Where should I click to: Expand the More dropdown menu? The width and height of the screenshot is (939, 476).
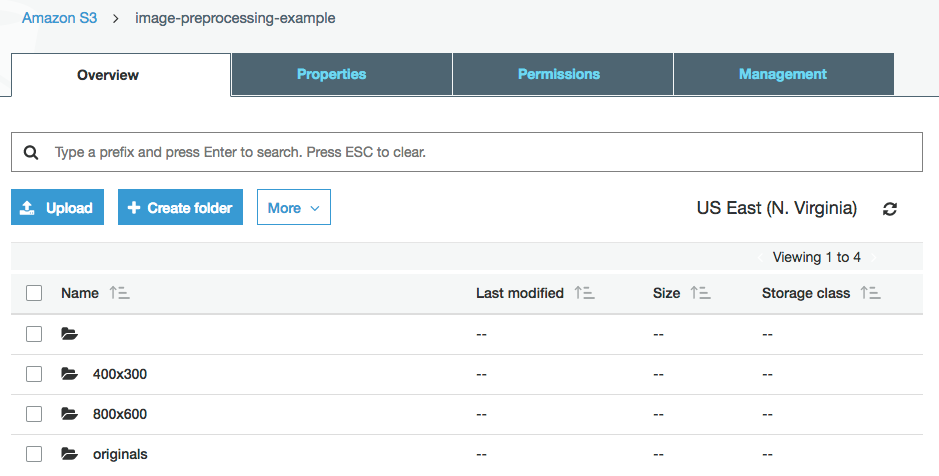point(293,208)
